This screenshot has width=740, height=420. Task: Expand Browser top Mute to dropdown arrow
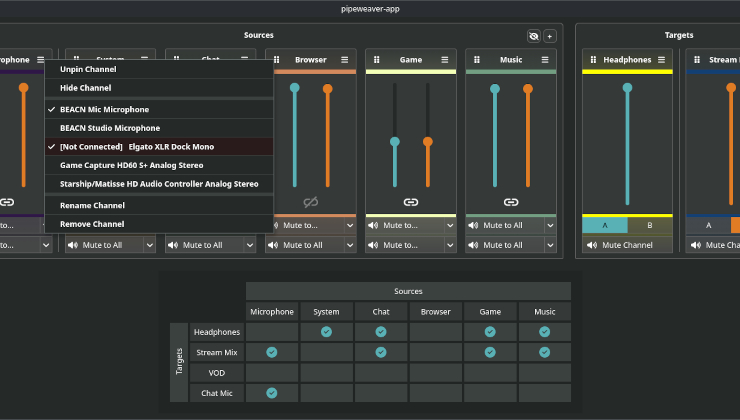350,226
